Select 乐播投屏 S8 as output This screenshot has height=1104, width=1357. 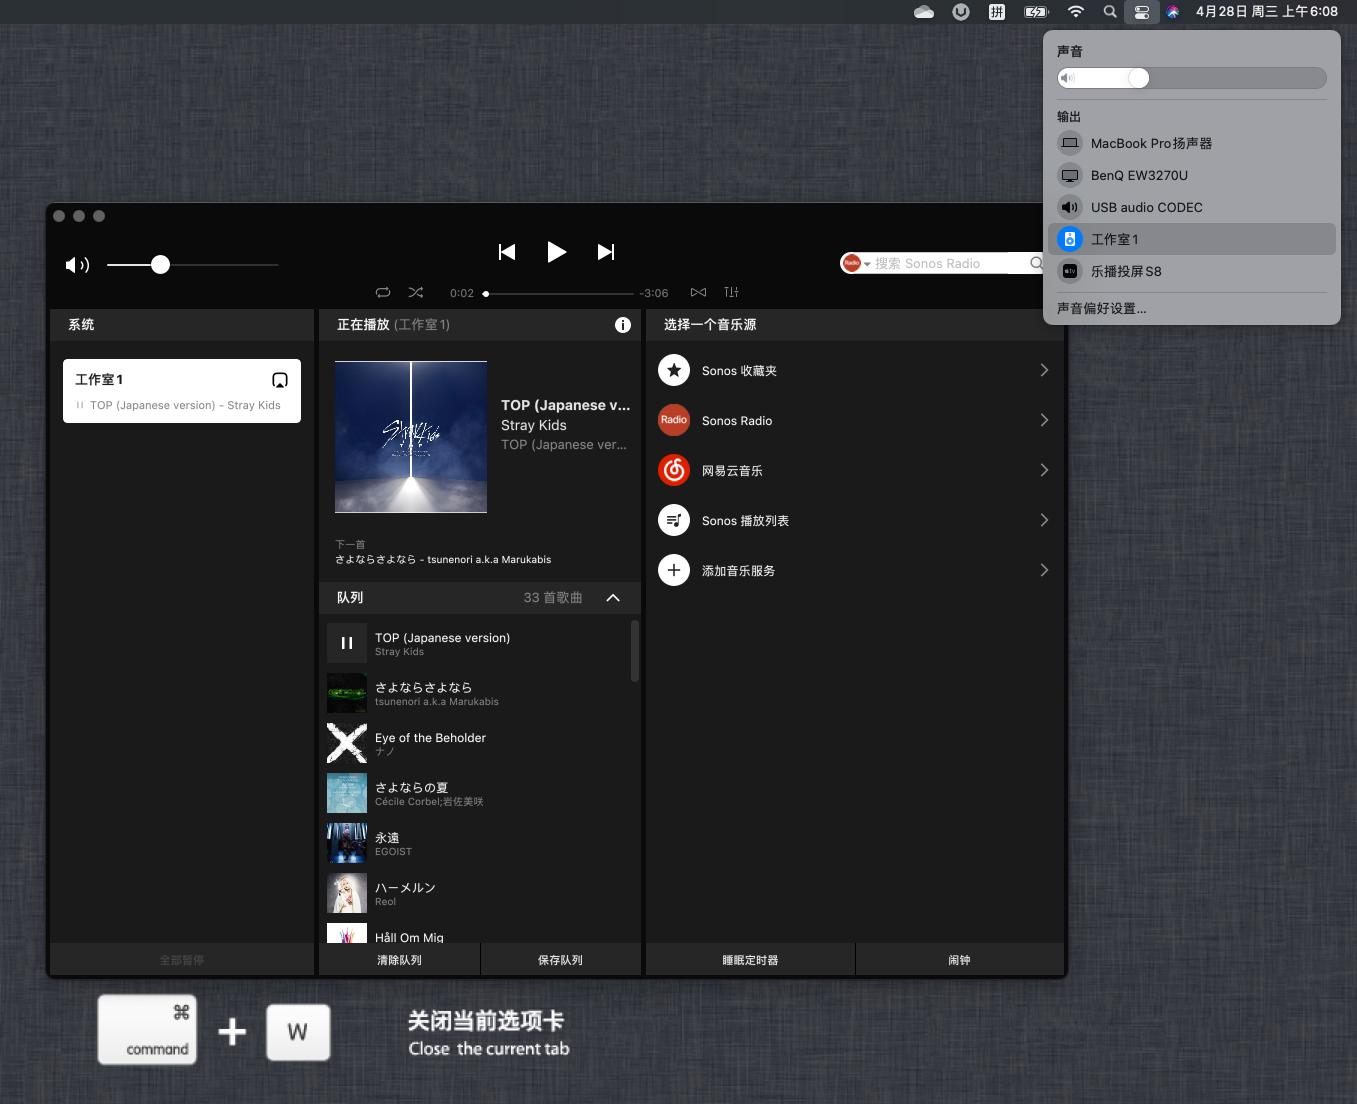1192,271
